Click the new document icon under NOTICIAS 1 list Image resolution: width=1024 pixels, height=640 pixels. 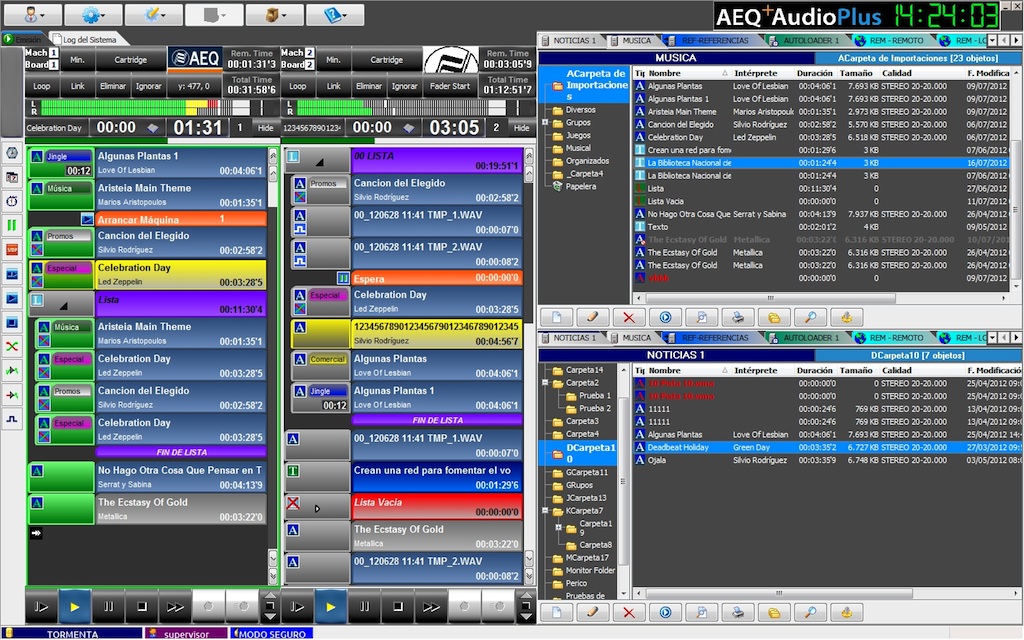[556, 613]
